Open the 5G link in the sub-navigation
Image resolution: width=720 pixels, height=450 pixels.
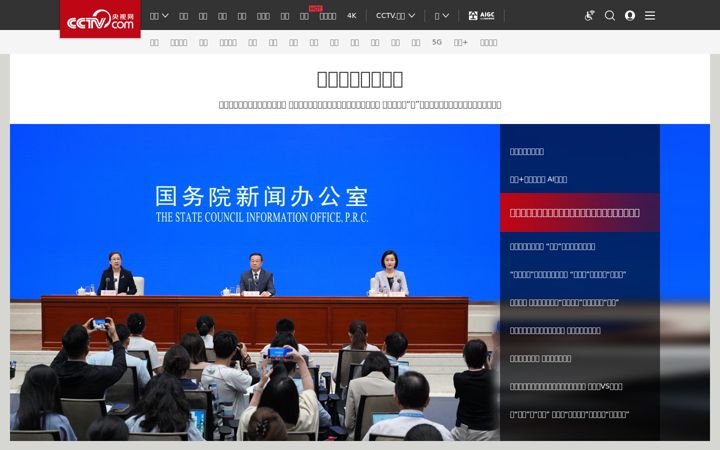coord(437,42)
